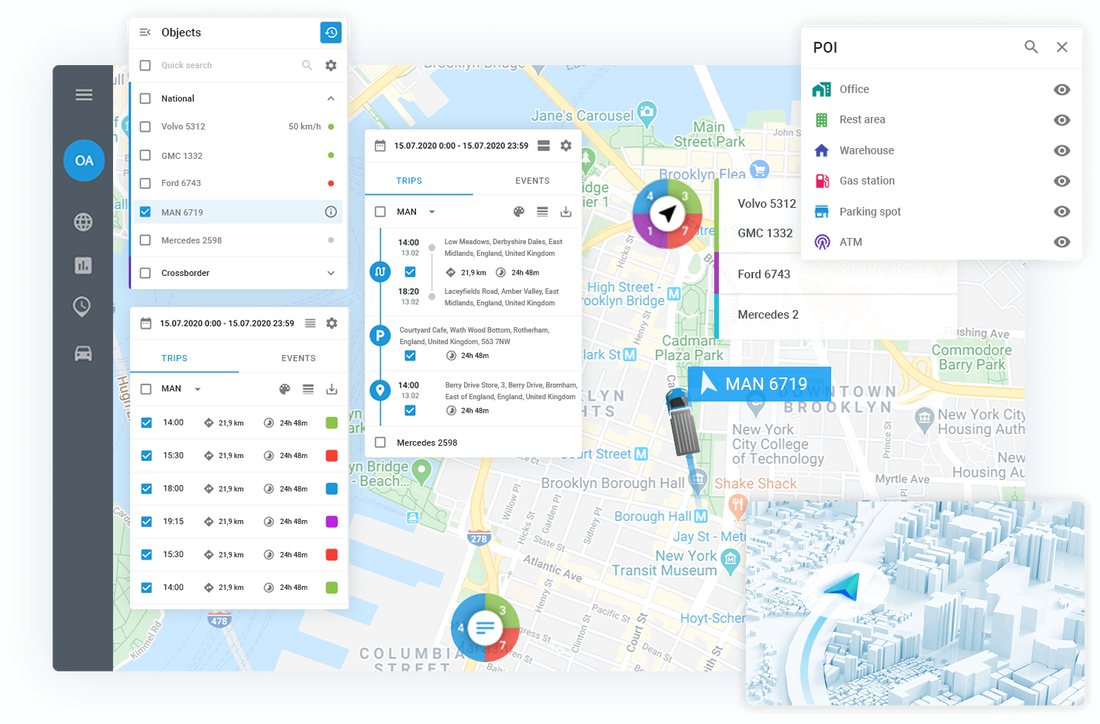1100x724 pixels.
Task: Open the reports chart icon in sidebar
Action: click(x=83, y=265)
